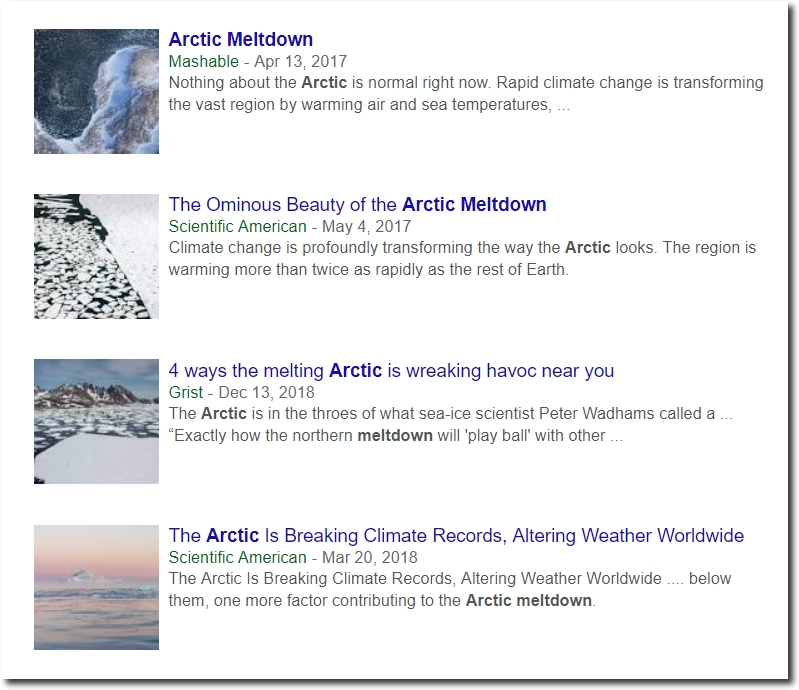This screenshot has width=799, height=690.
Task: Open the pink sunset ocean thumbnail
Action: point(96,587)
